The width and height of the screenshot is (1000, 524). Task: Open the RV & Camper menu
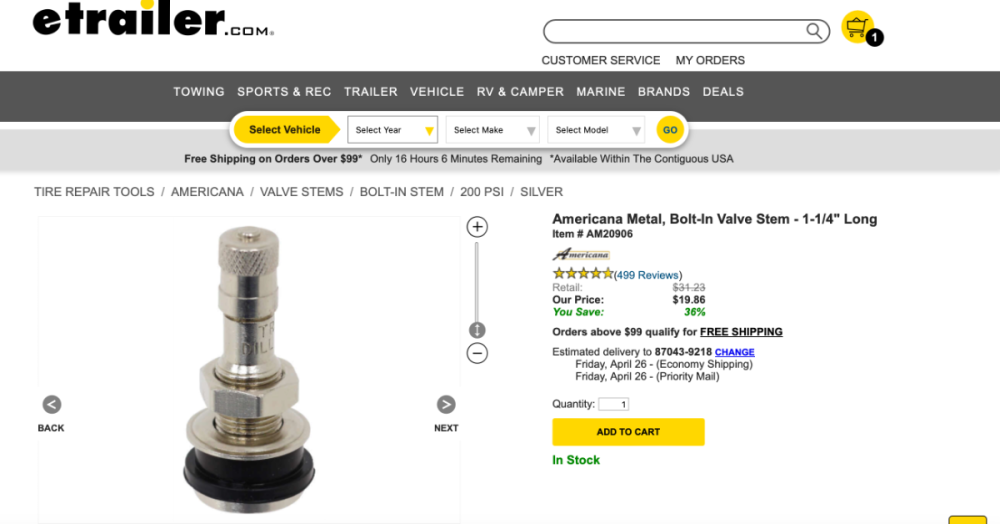click(520, 92)
